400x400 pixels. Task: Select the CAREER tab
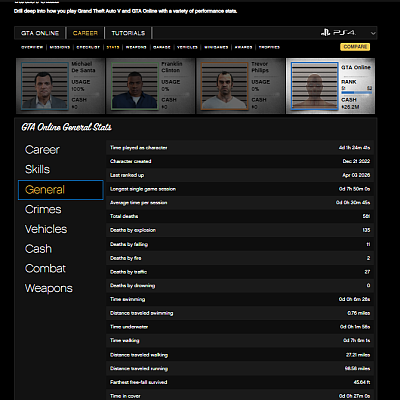[85, 33]
